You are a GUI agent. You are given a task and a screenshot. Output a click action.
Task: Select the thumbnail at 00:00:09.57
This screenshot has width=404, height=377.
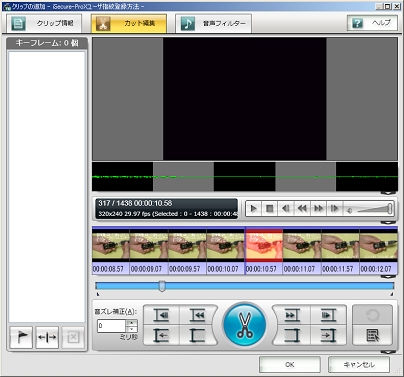click(x=187, y=251)
